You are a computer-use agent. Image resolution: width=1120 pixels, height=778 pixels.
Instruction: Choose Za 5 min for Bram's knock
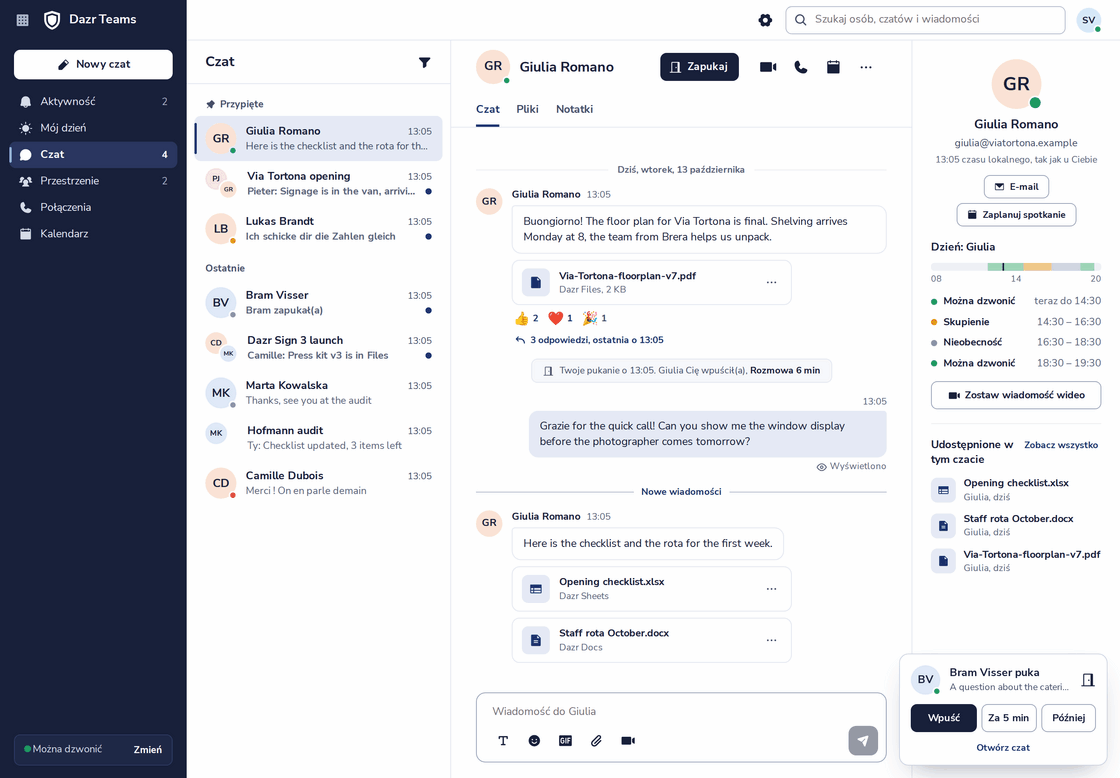(x=1009, y=718)
